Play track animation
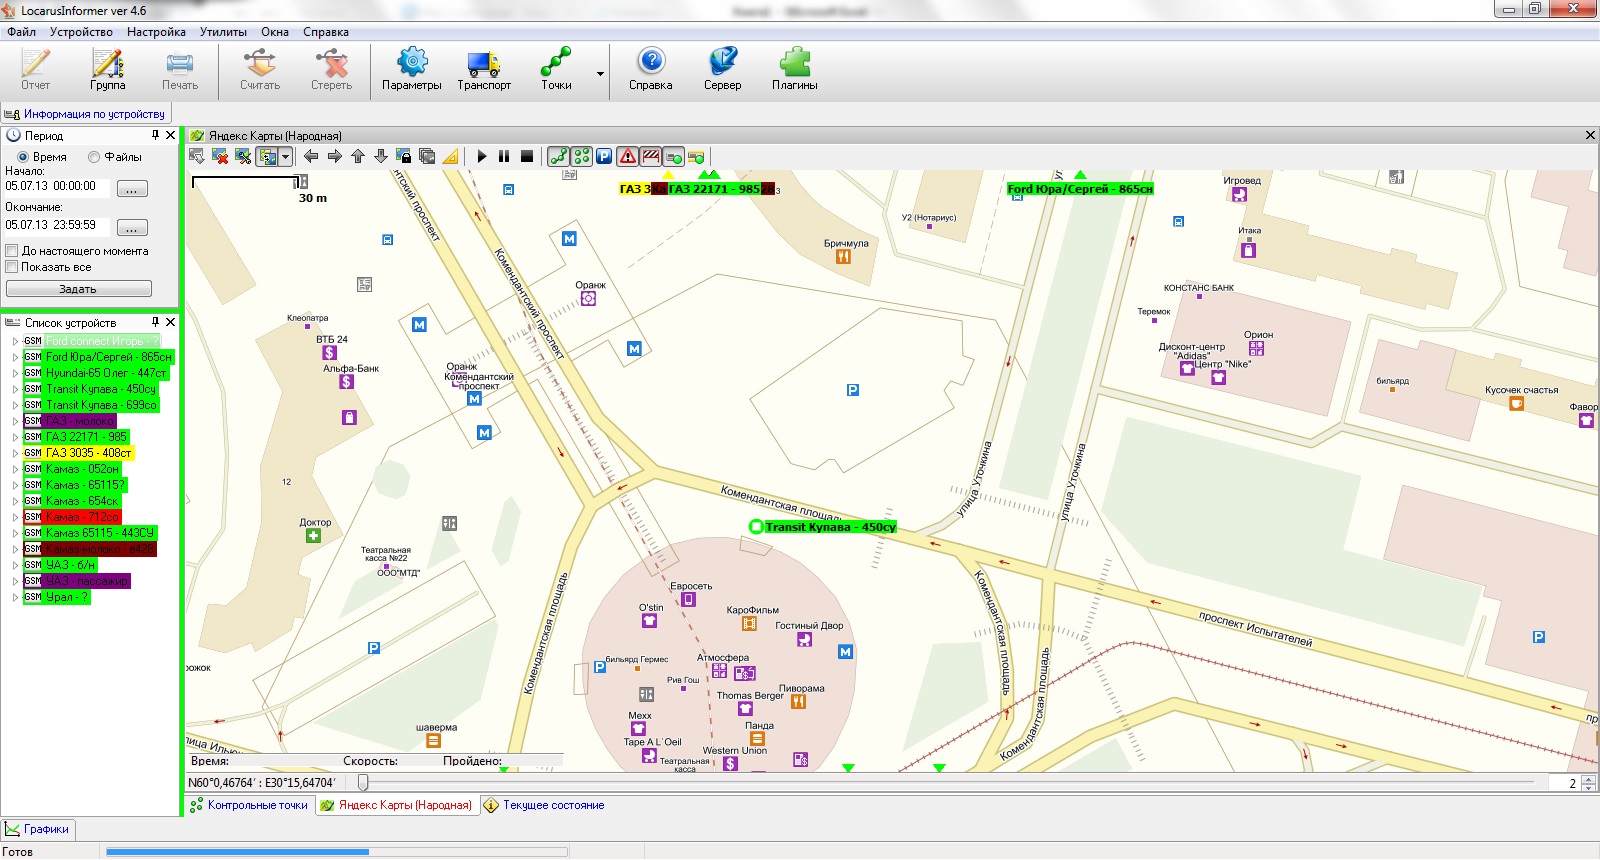Image resolution: width=1600 pixels, height=860 pixels. [482, 156]
